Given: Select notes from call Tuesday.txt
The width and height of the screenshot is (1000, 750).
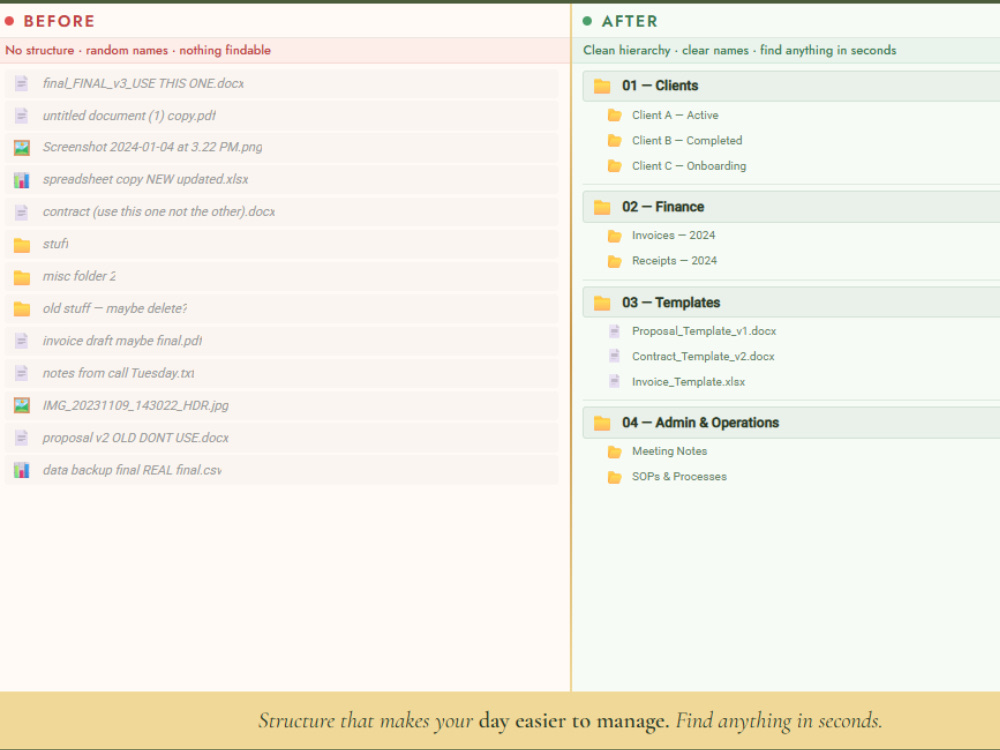Looking at the screenshot, I should tap(119, 373).
